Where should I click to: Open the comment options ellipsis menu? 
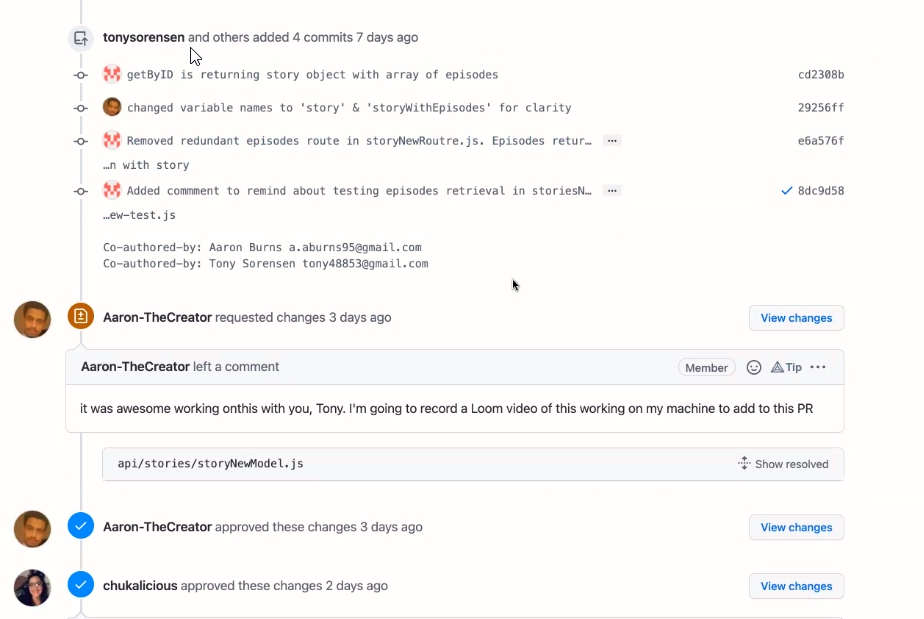click(x=818, y=367)
